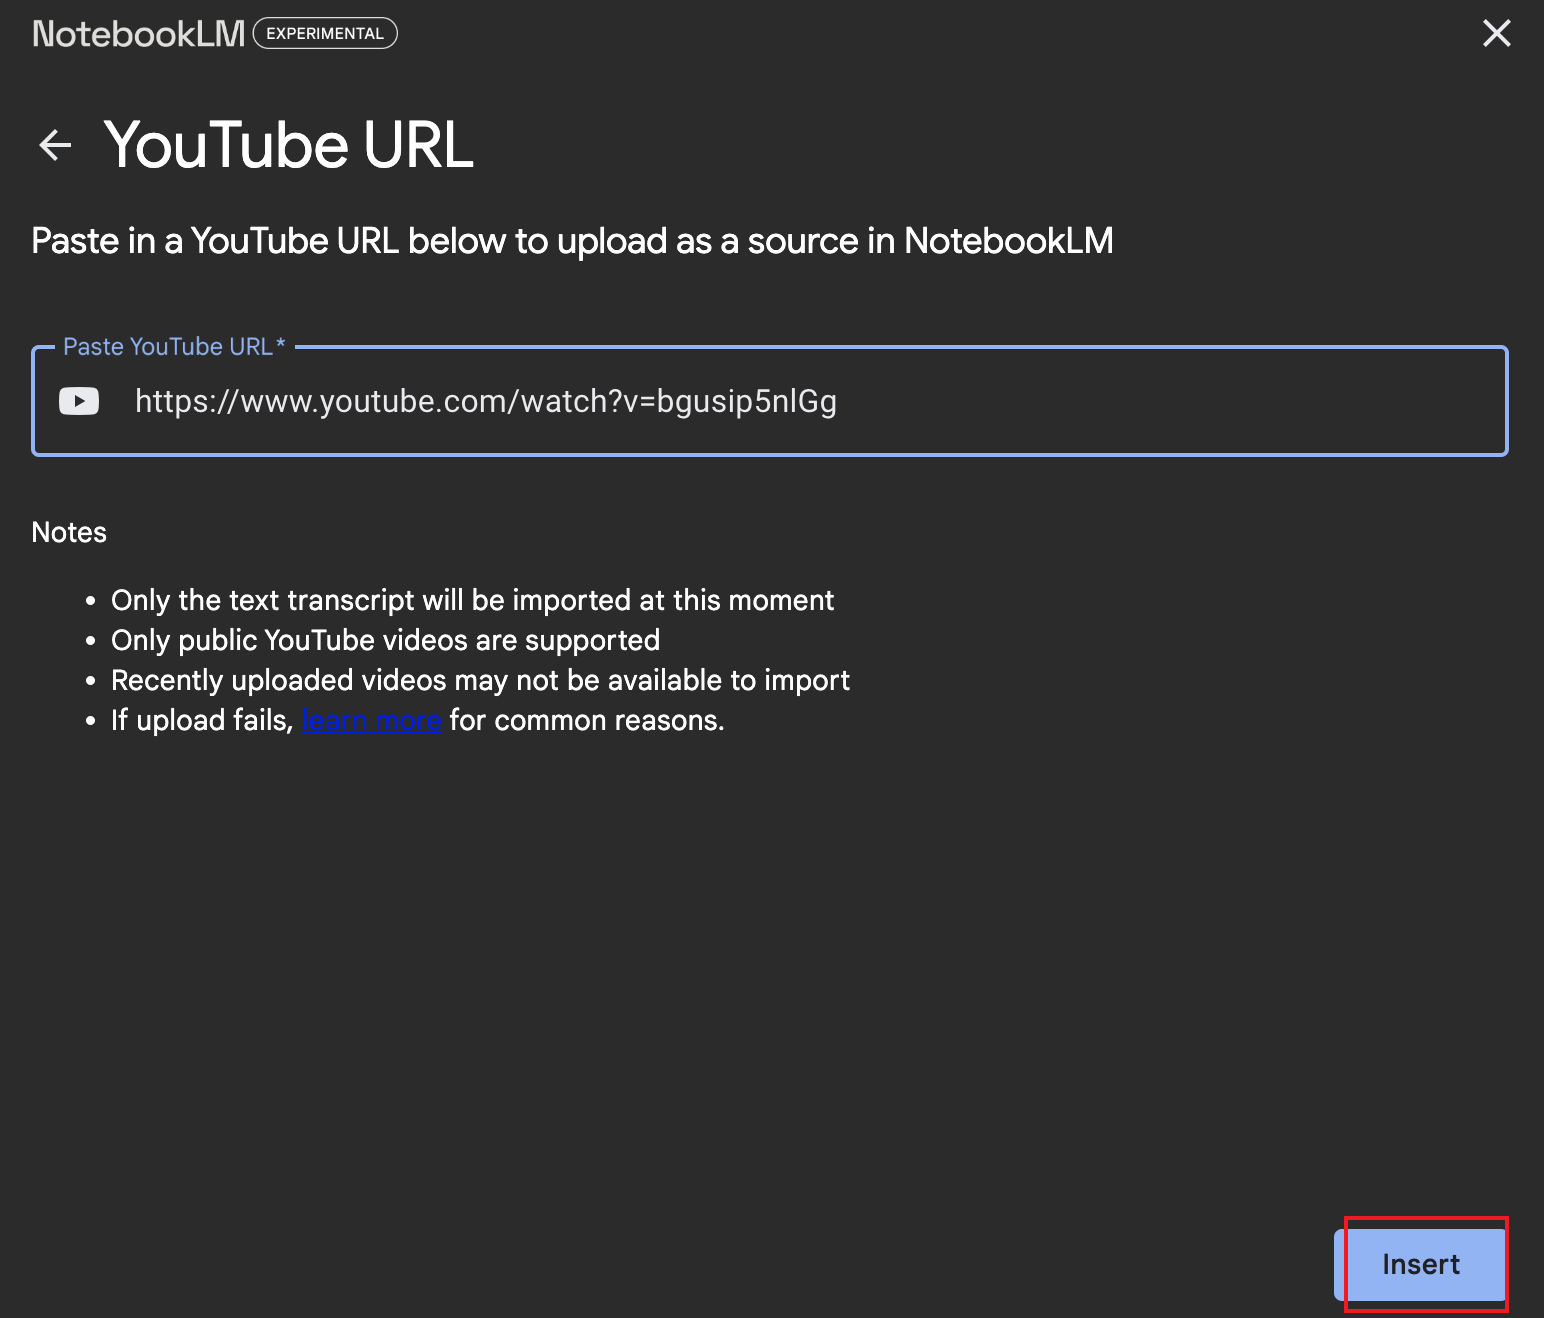The height and width of the screenshot is (1318, 1544).
Task: Click note 'Recently uploaded videos may not be available'
Action: click(x=480, y=680)
